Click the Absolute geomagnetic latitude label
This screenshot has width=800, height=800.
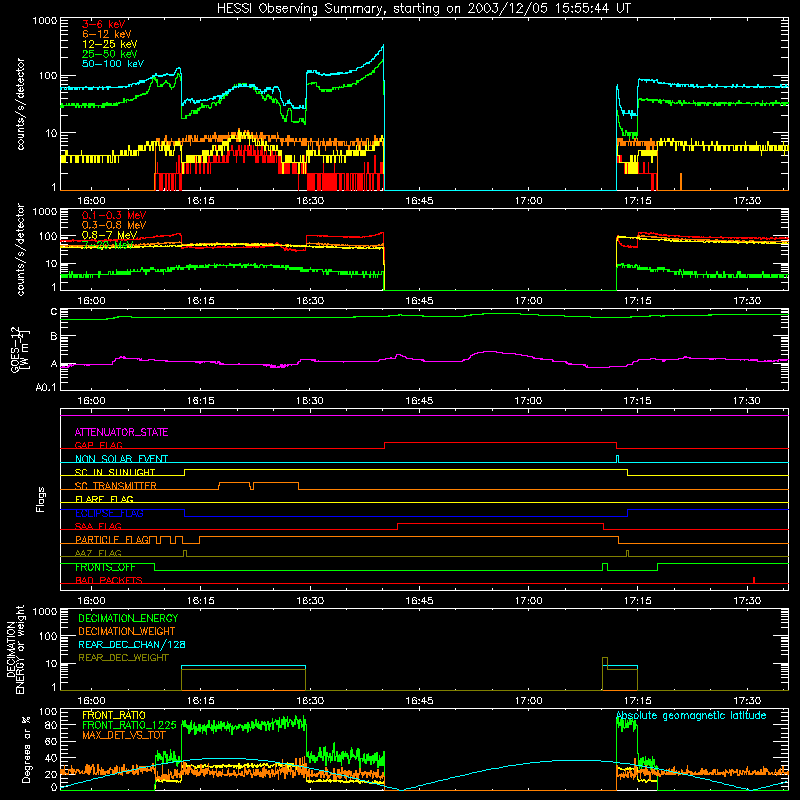click(x=691, y=716)
